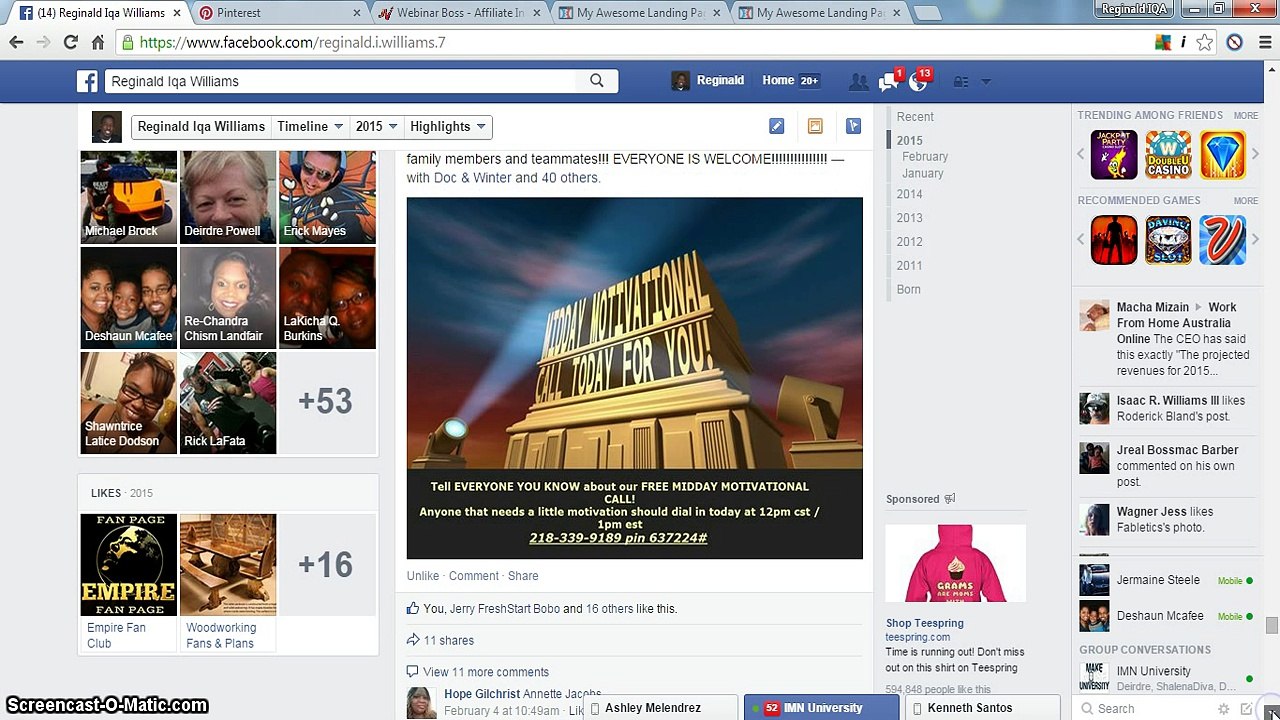The height and width of the screenshot is (720, 1280).
Task: Open the red silhouette recommended game
Action: click(x=1114, y=240)
